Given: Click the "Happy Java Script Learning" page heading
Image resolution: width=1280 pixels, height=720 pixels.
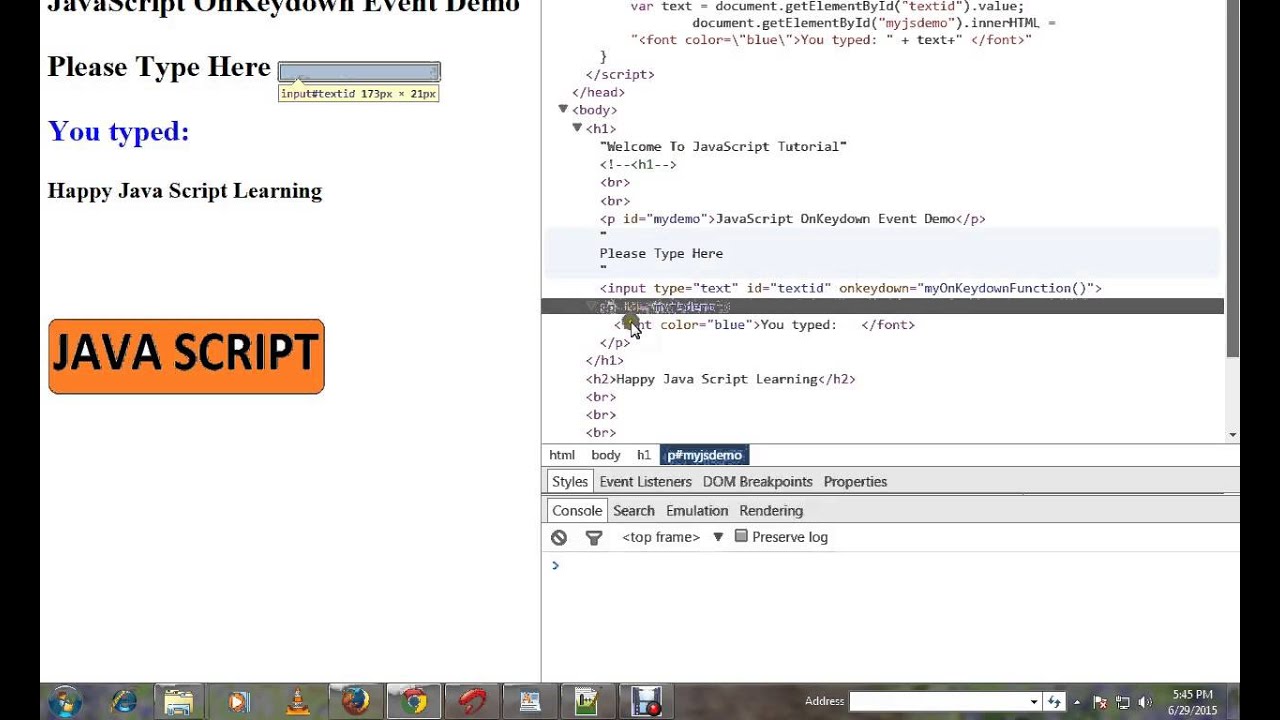Looking at the screenshot, I should pyautogui.click(x=184, y=191).
